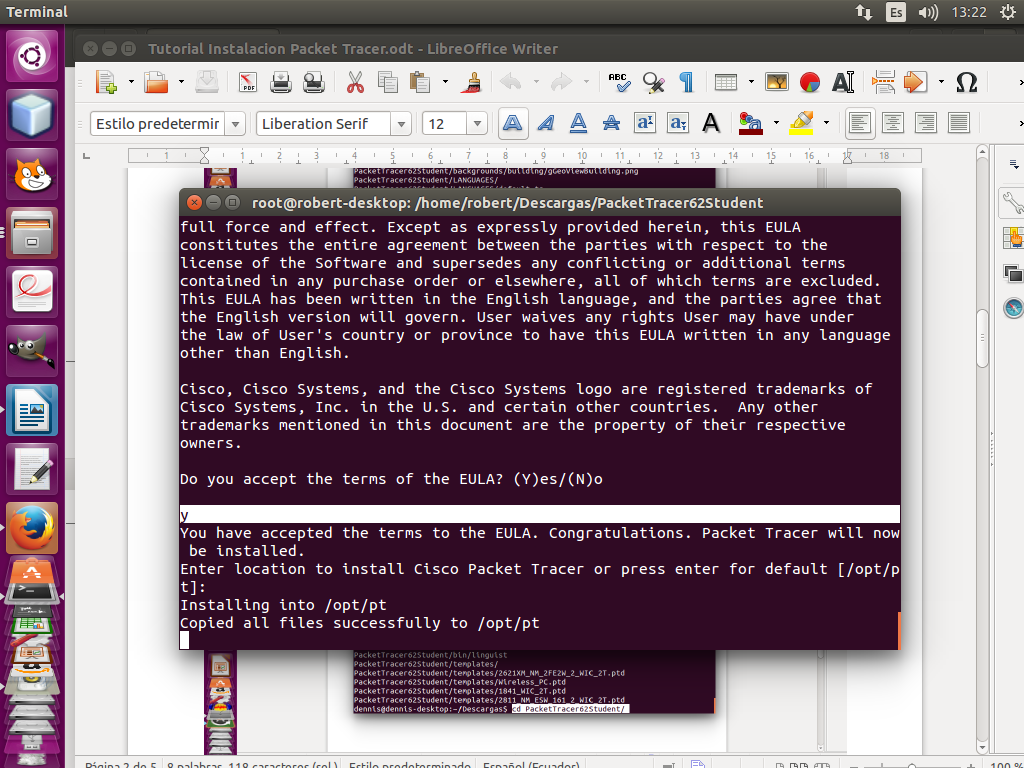Align paragraph right
This screenshot has width=1024, height=768.
925,123
